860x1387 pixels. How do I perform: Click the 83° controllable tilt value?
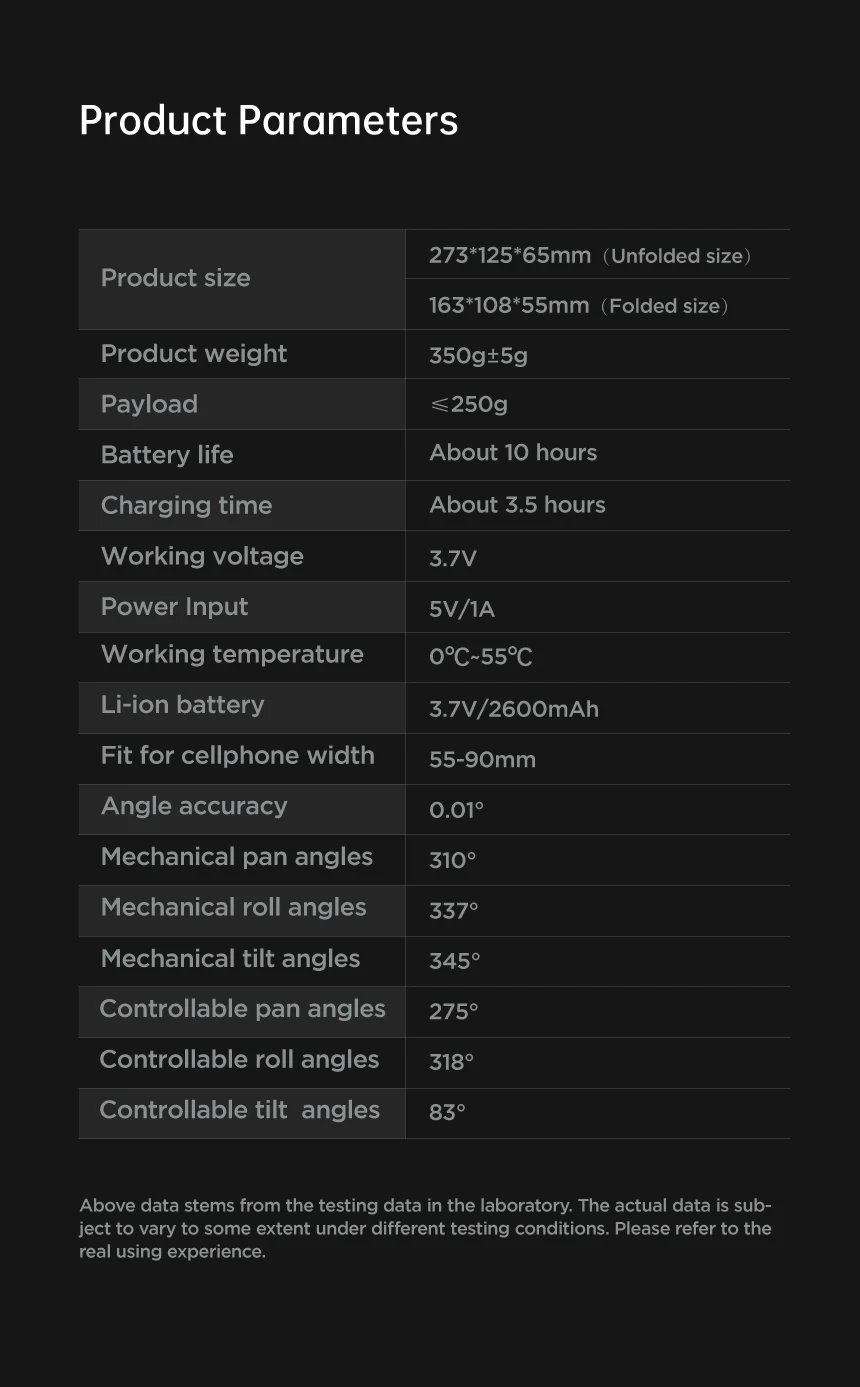447,1112
